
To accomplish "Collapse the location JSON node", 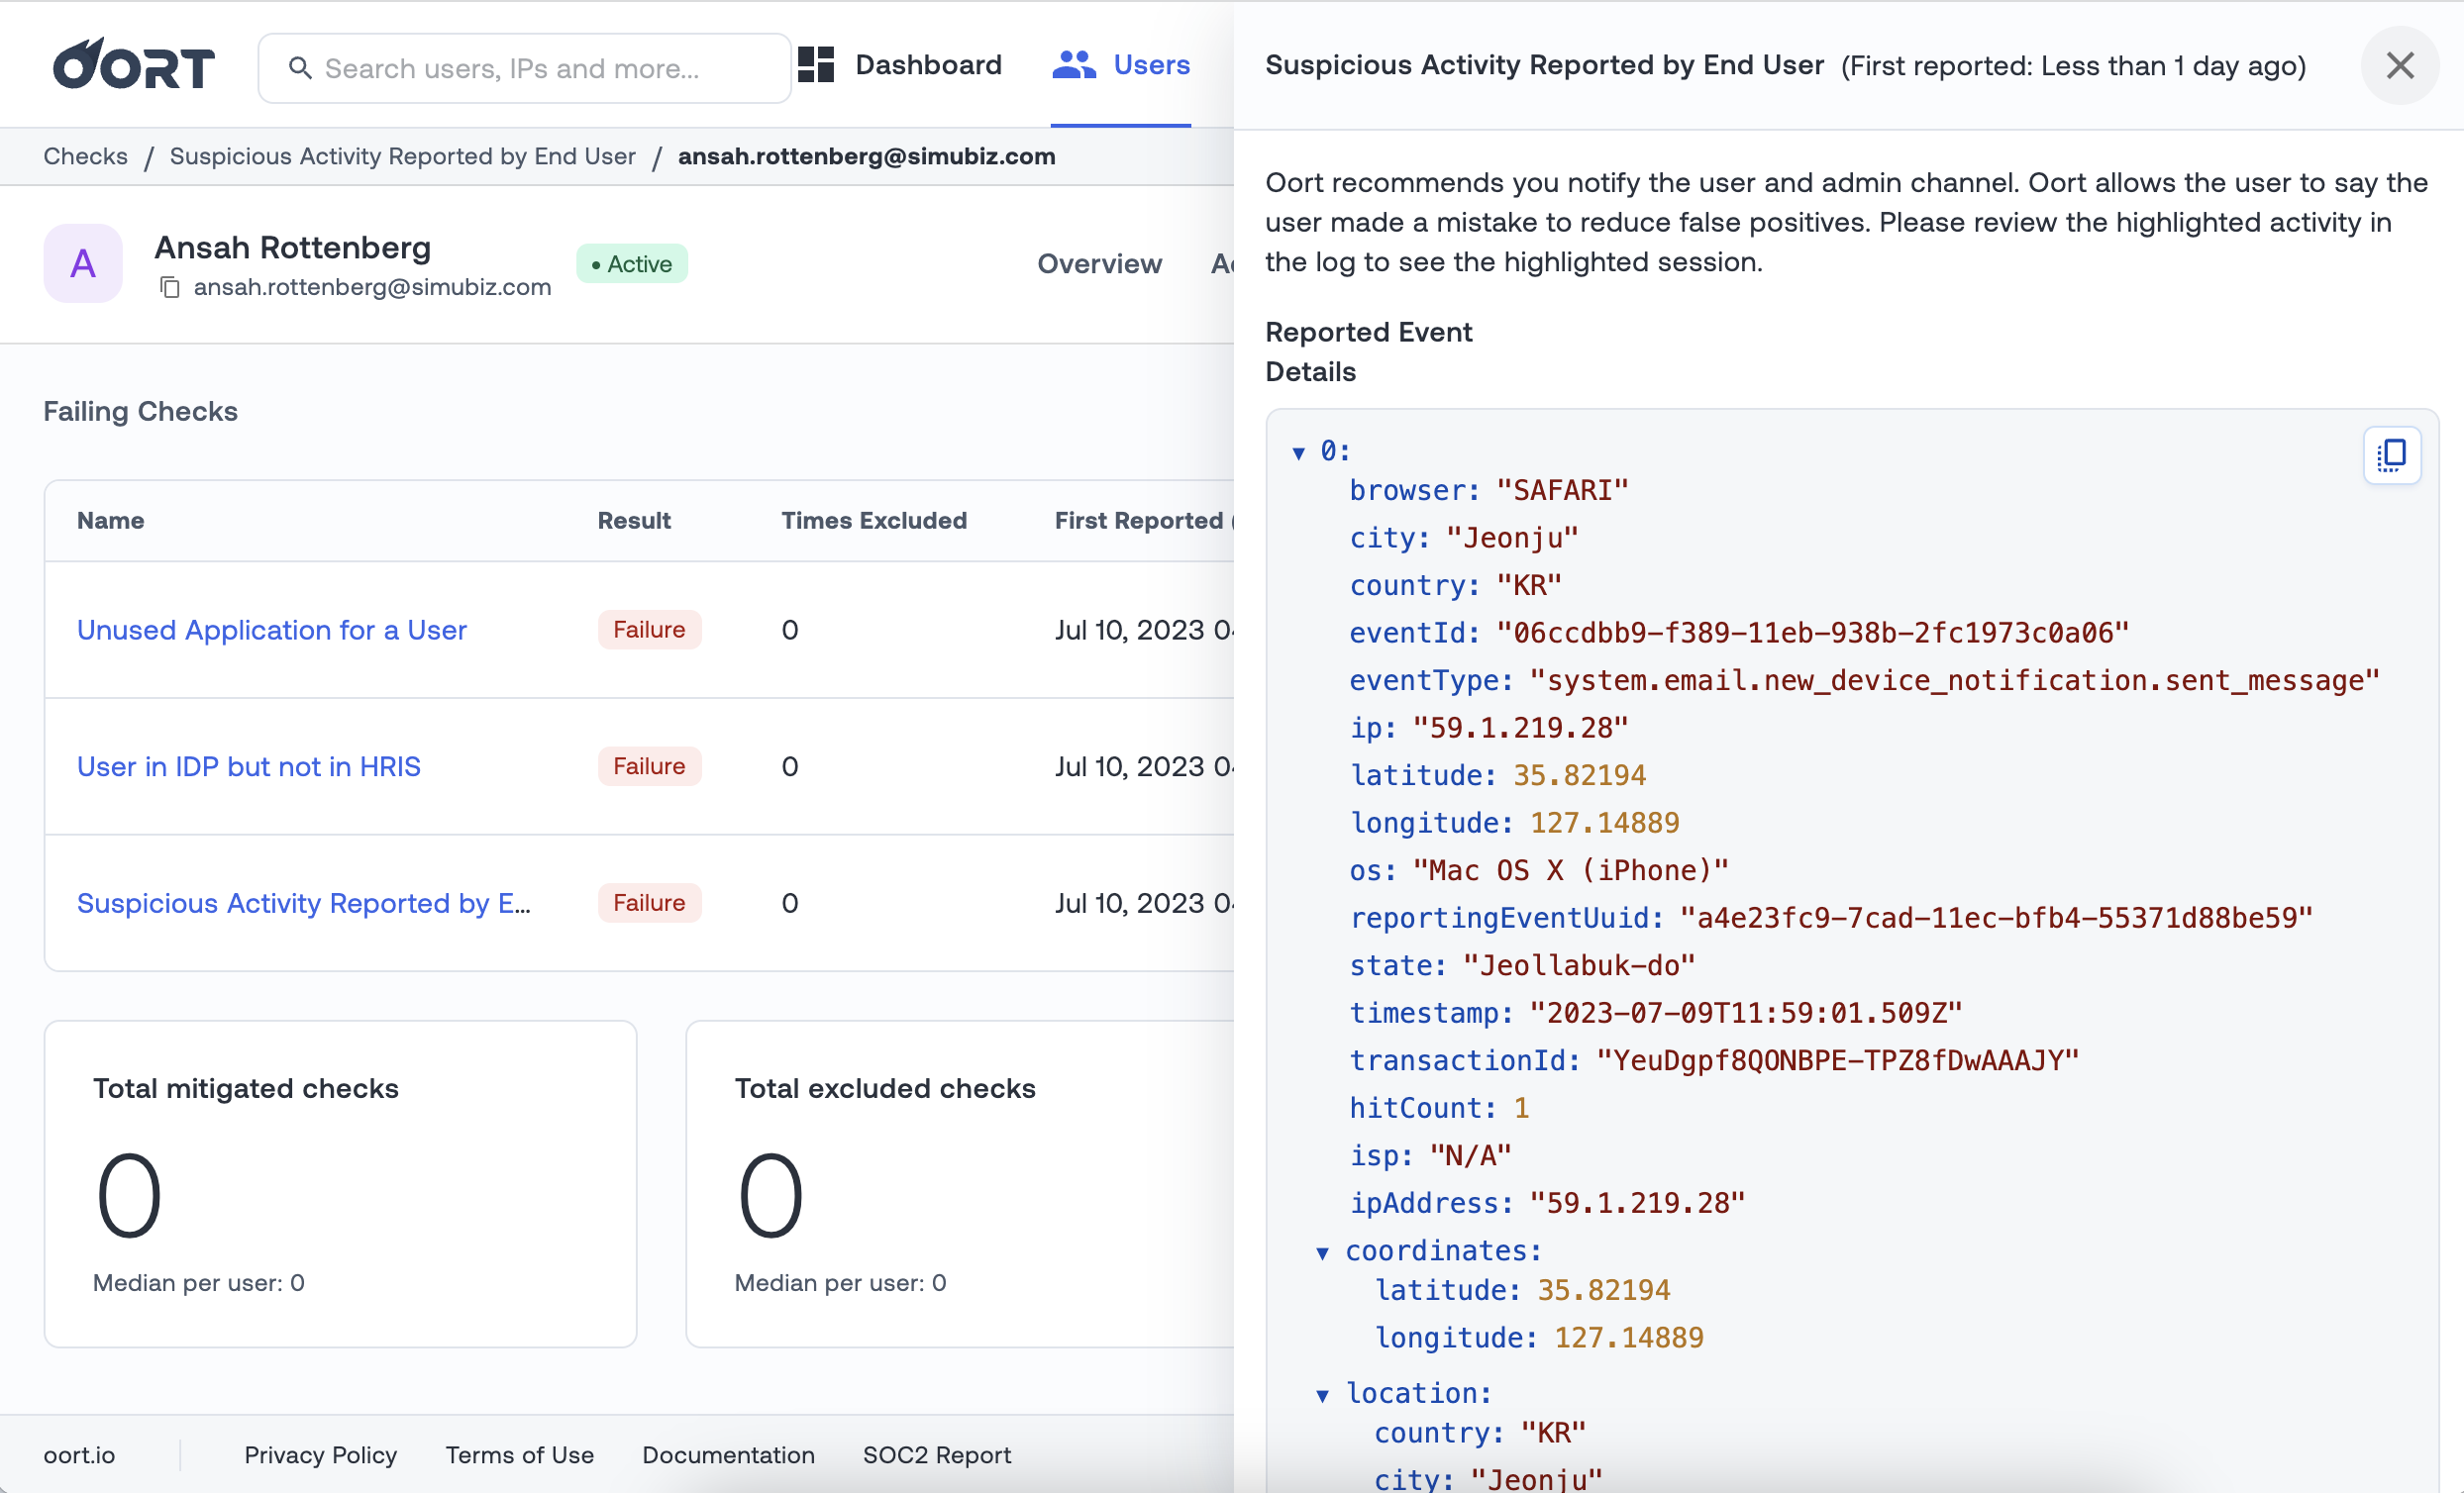I will pos(1322,1395).
